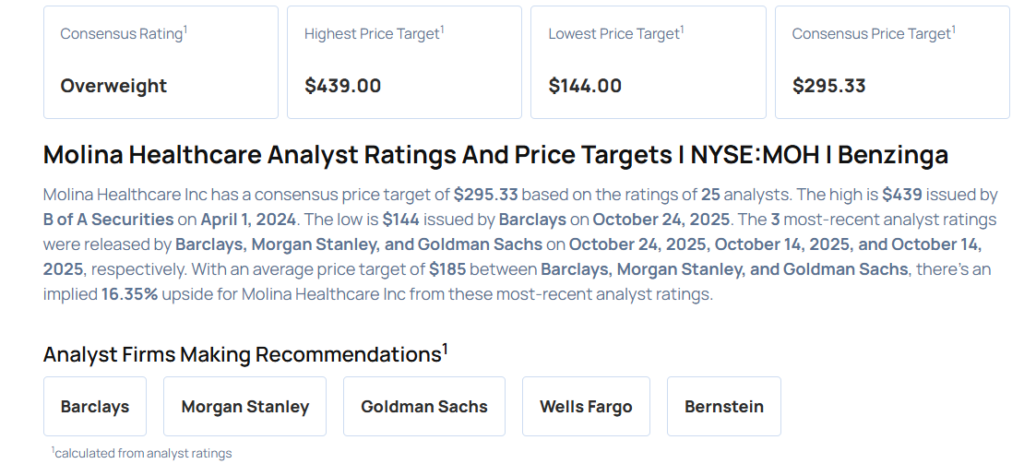Click $295.33 in the Consensus Price Target card

pyautogui.click(x=829, y=86)
